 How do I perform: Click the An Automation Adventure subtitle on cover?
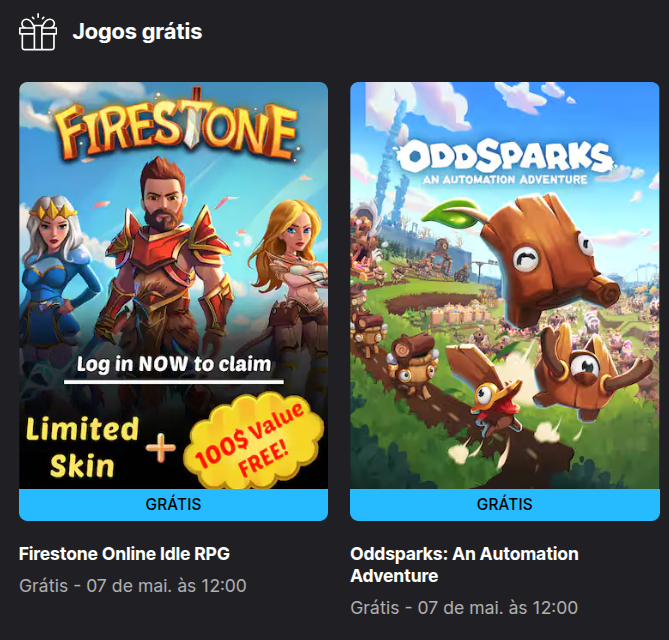[505, 180]
